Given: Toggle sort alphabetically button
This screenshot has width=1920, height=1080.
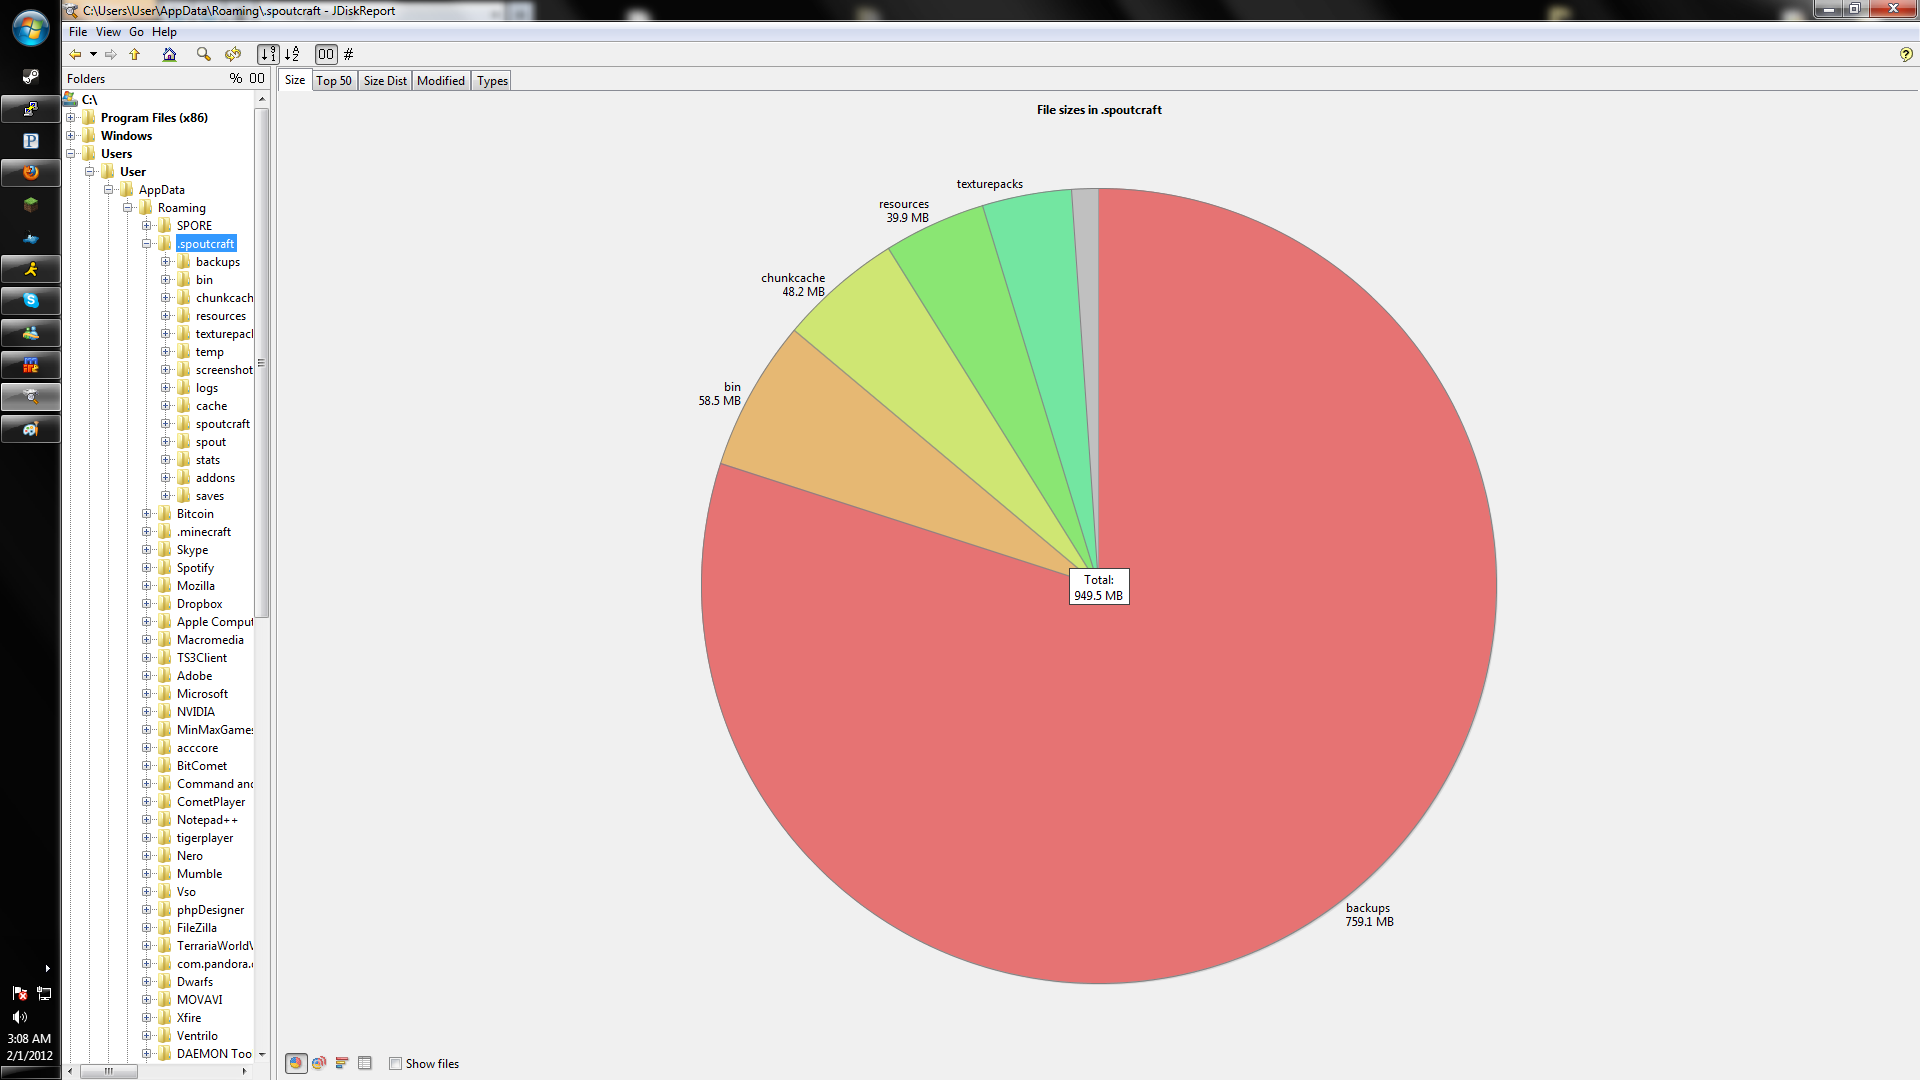Looking at the screenshot, I should (292, 54).
